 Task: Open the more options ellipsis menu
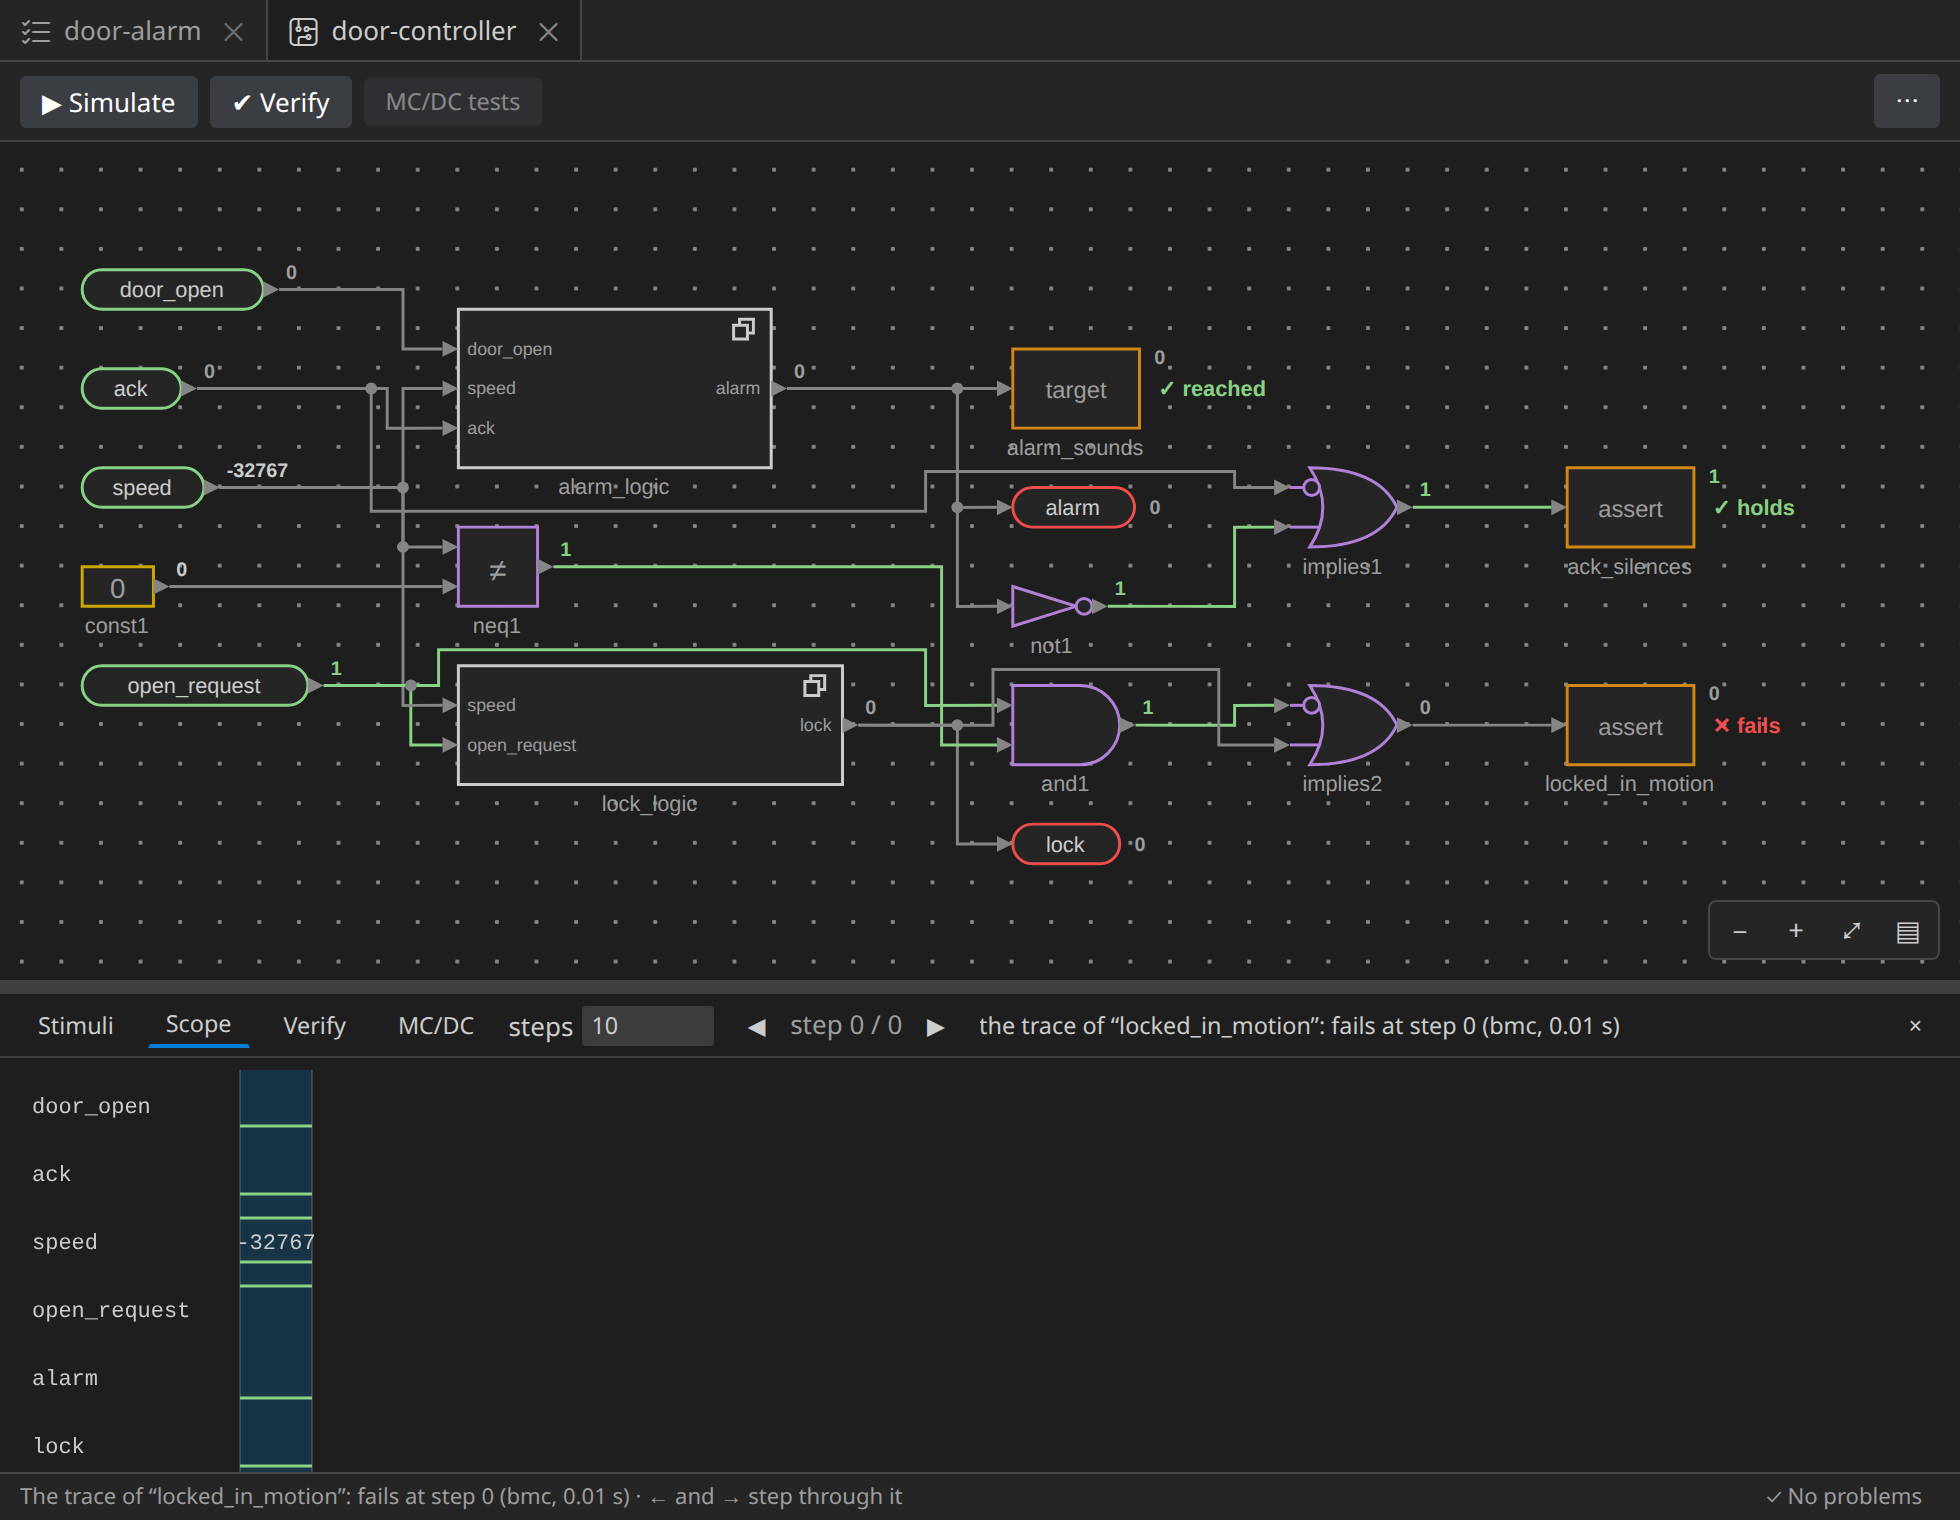point(1907,101)
